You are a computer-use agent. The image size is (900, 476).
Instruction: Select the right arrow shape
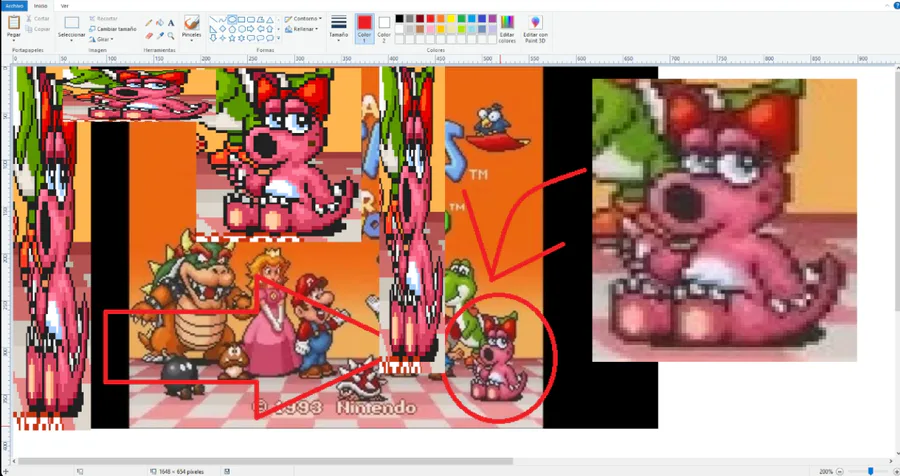coord(251,29)
